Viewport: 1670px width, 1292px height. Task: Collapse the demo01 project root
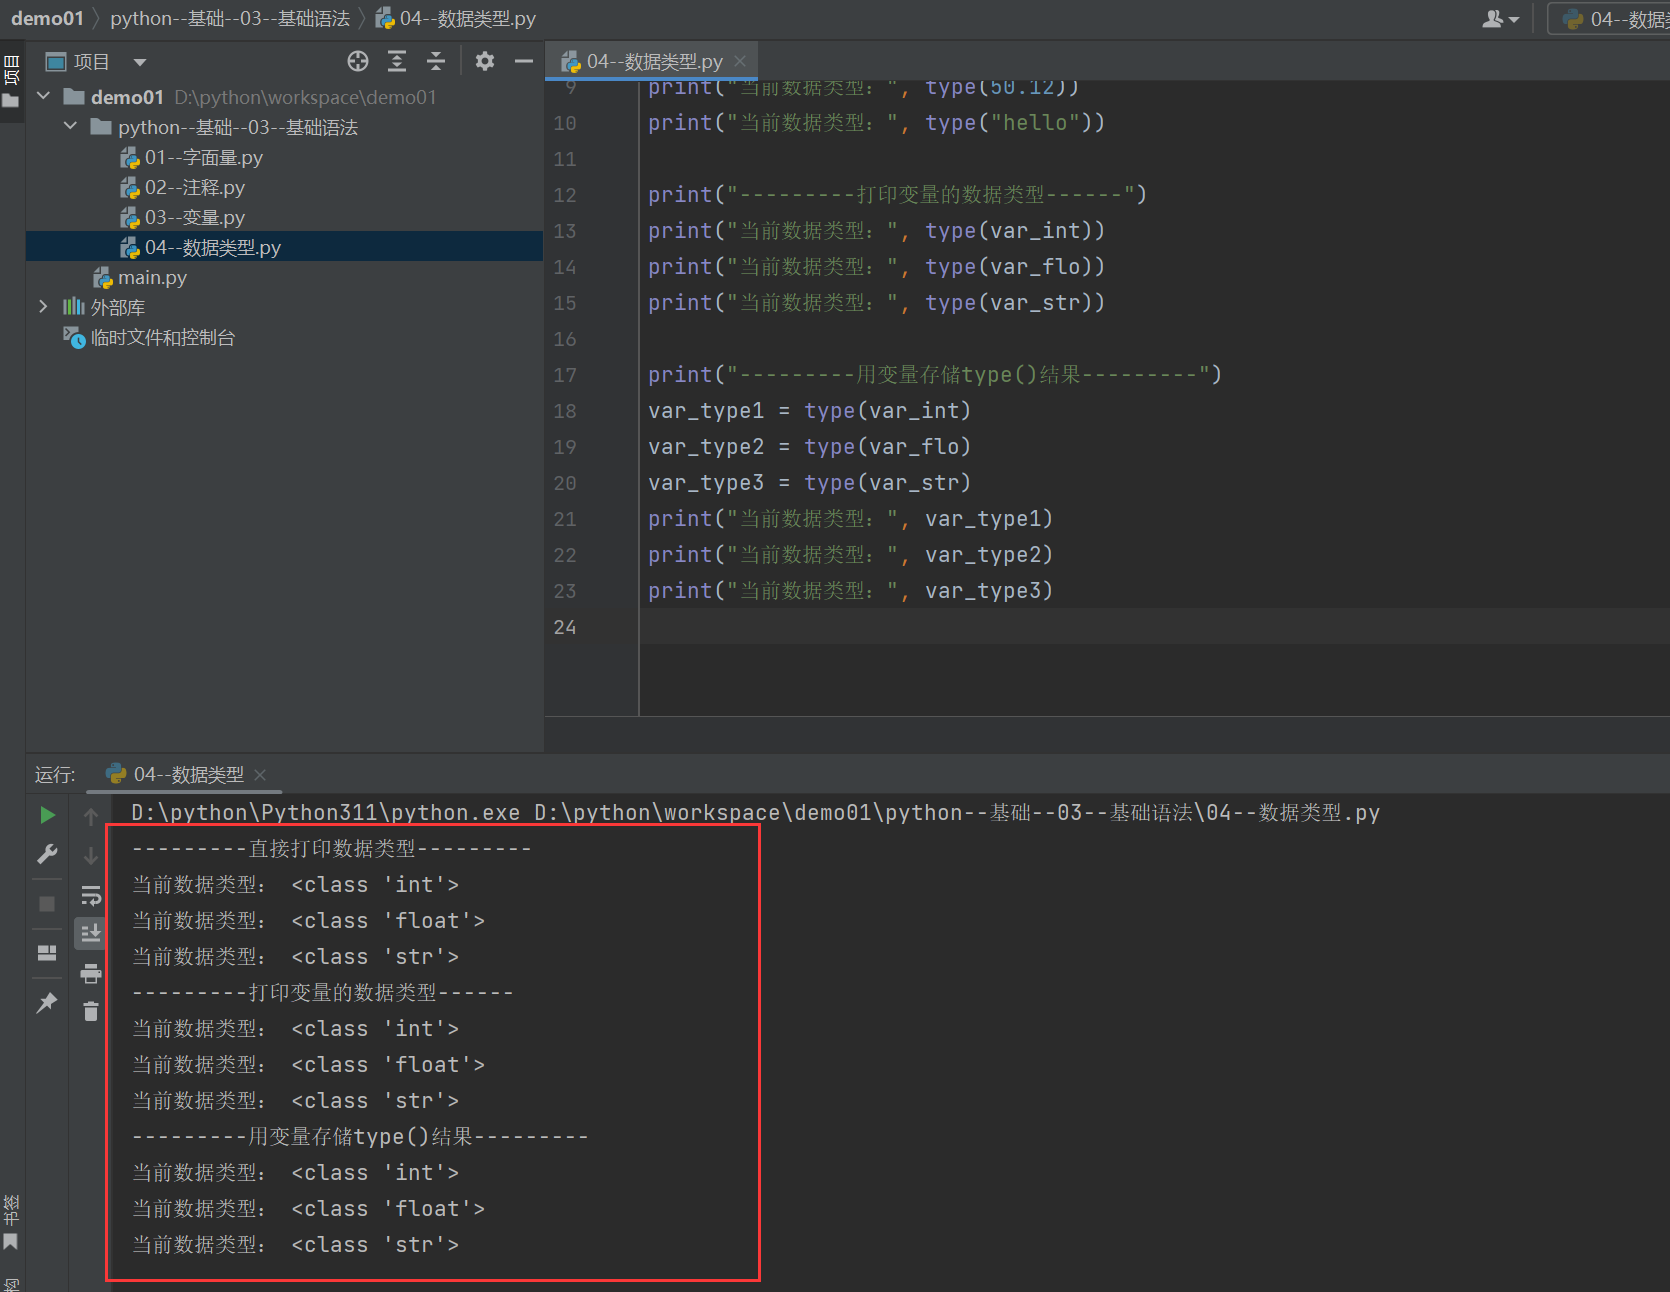[x=44, y=96]
